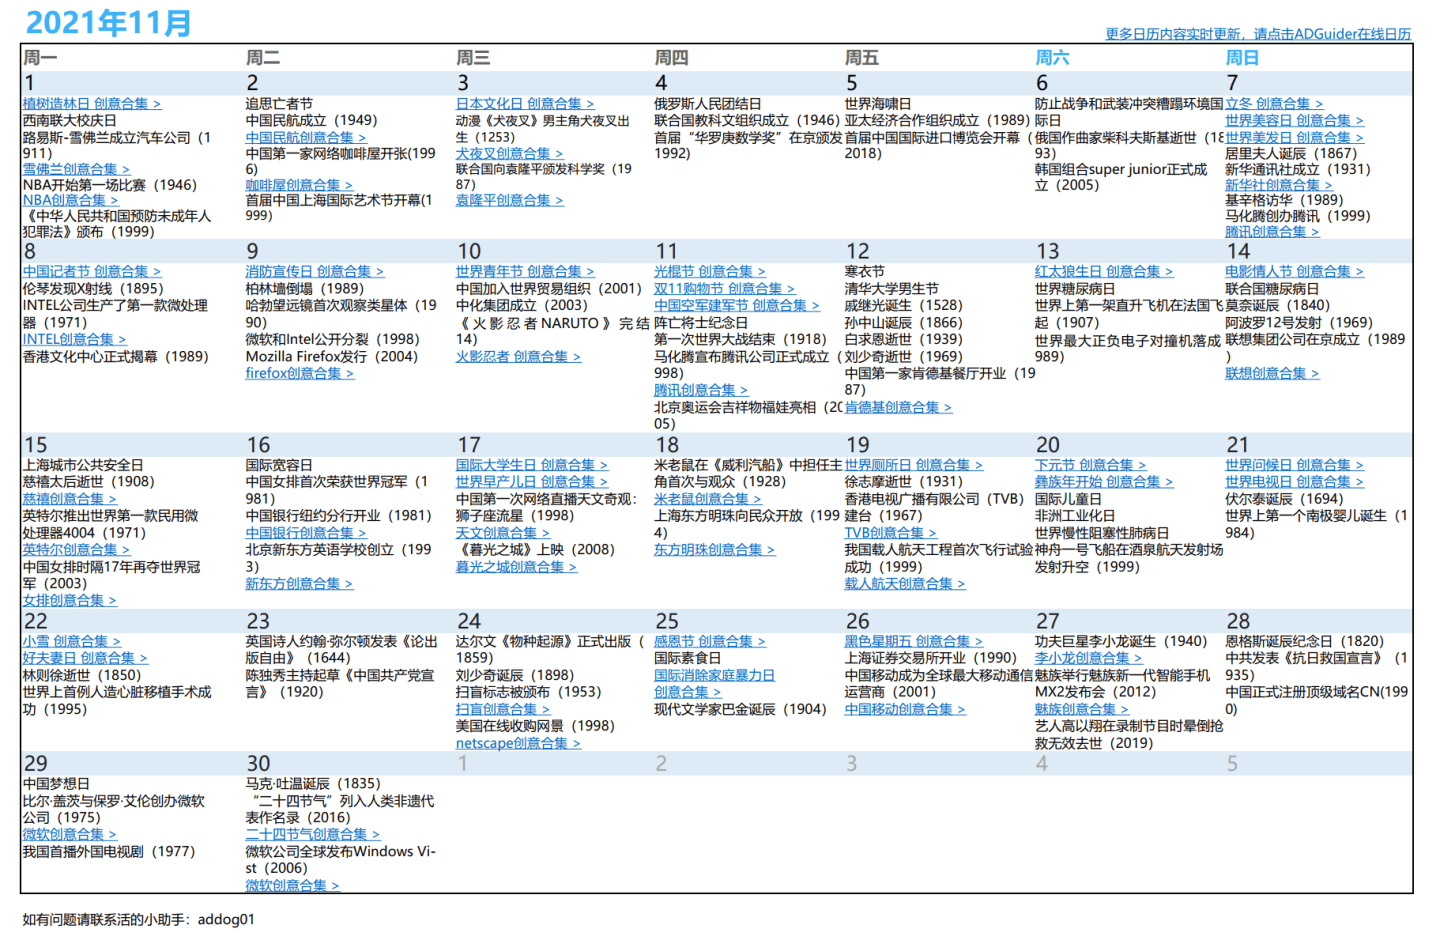Screen dimensions: 1440x940
Task: Open 微软创意合集 link on day 30
Action: click(x=293, y=886)
